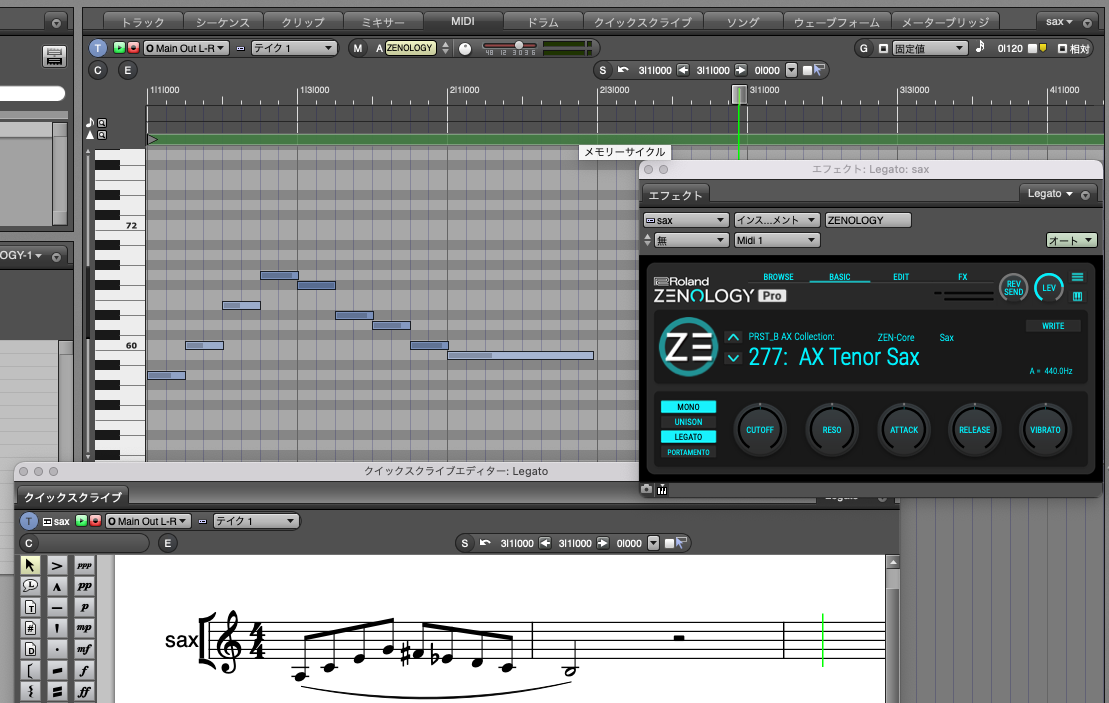The width and height of the screenshot is (1109, 703).
Task: Click the ZENOLOGY ZE logo icon
Action: pyautogui.click(x=688, y=347)
